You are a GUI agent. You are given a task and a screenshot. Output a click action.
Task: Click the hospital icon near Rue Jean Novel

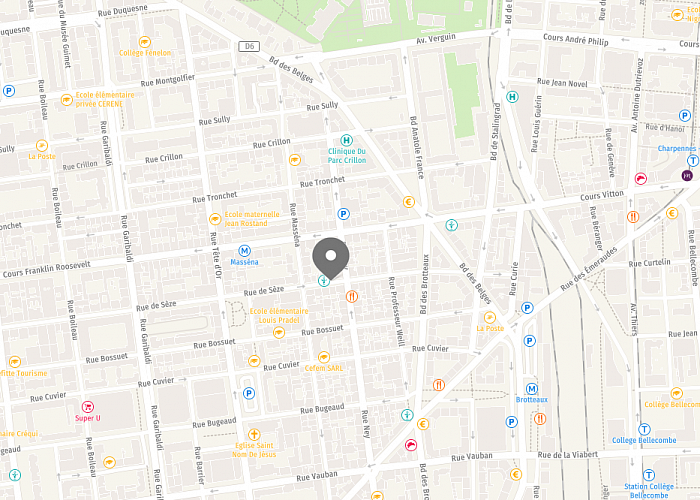(512, 97)
